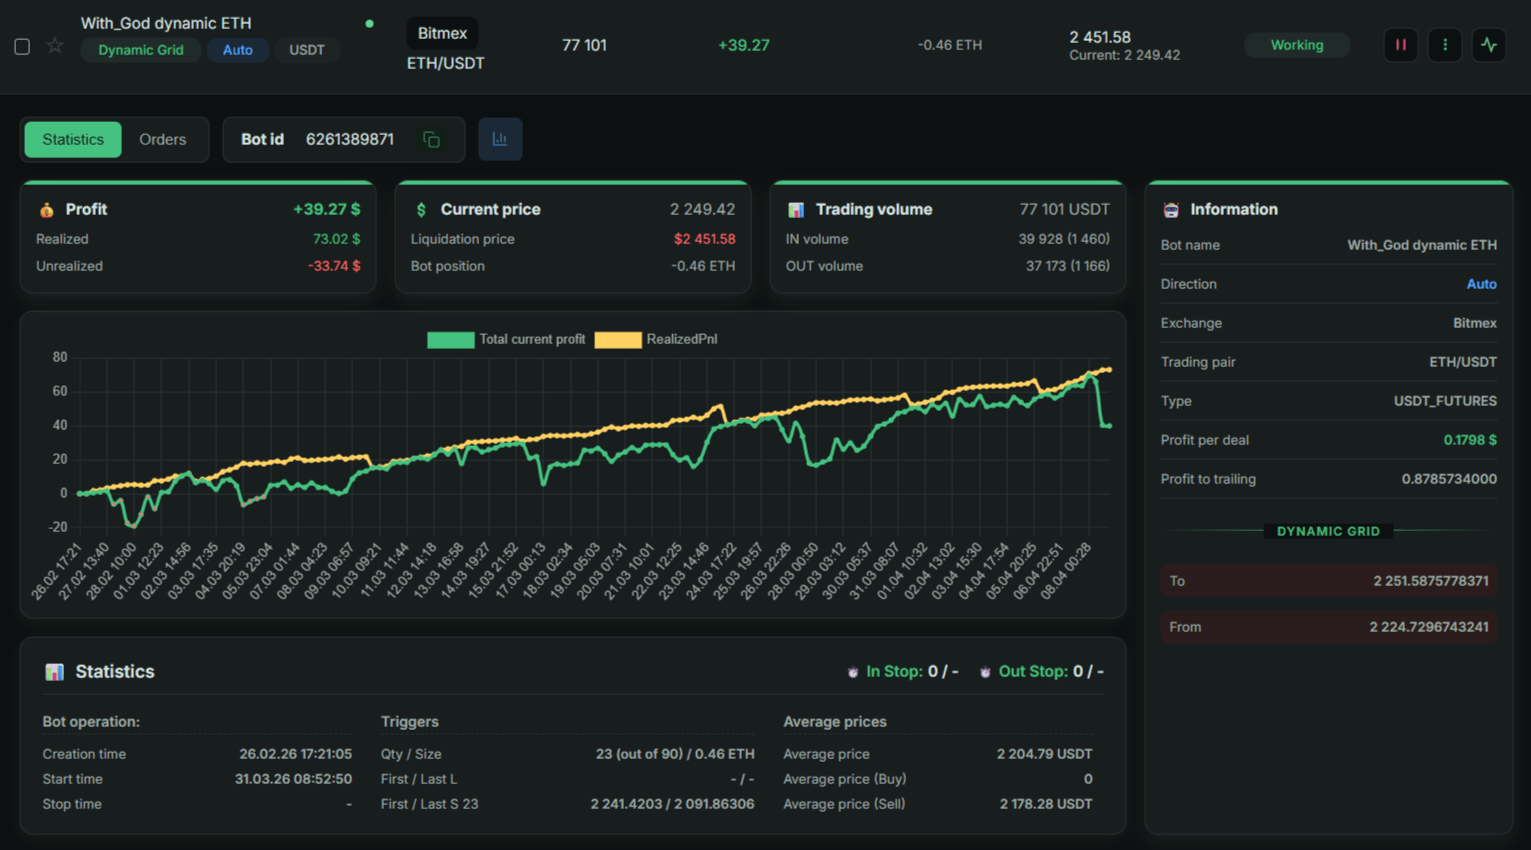
Task: Click the Information panel exchange icon
Action: (x=1171, y=209)
